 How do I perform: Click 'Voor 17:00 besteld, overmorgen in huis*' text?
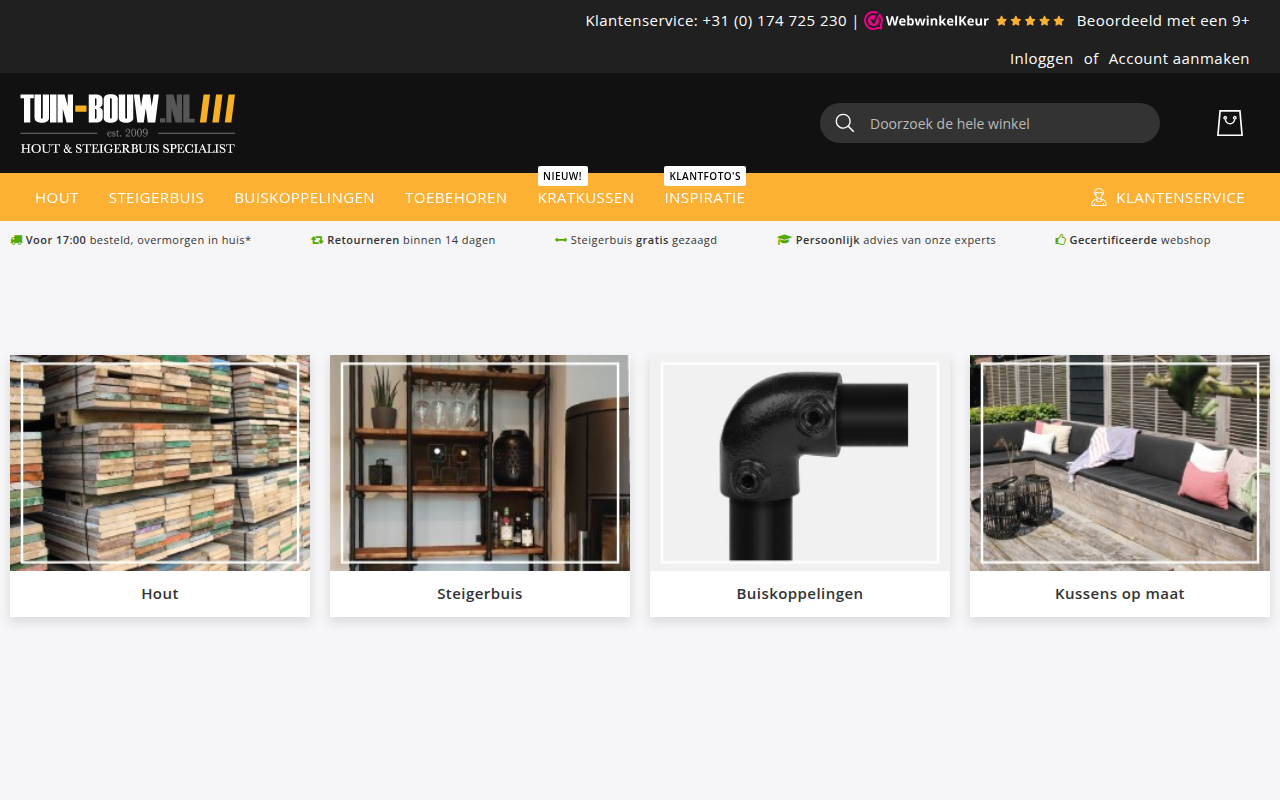point(138,240)
